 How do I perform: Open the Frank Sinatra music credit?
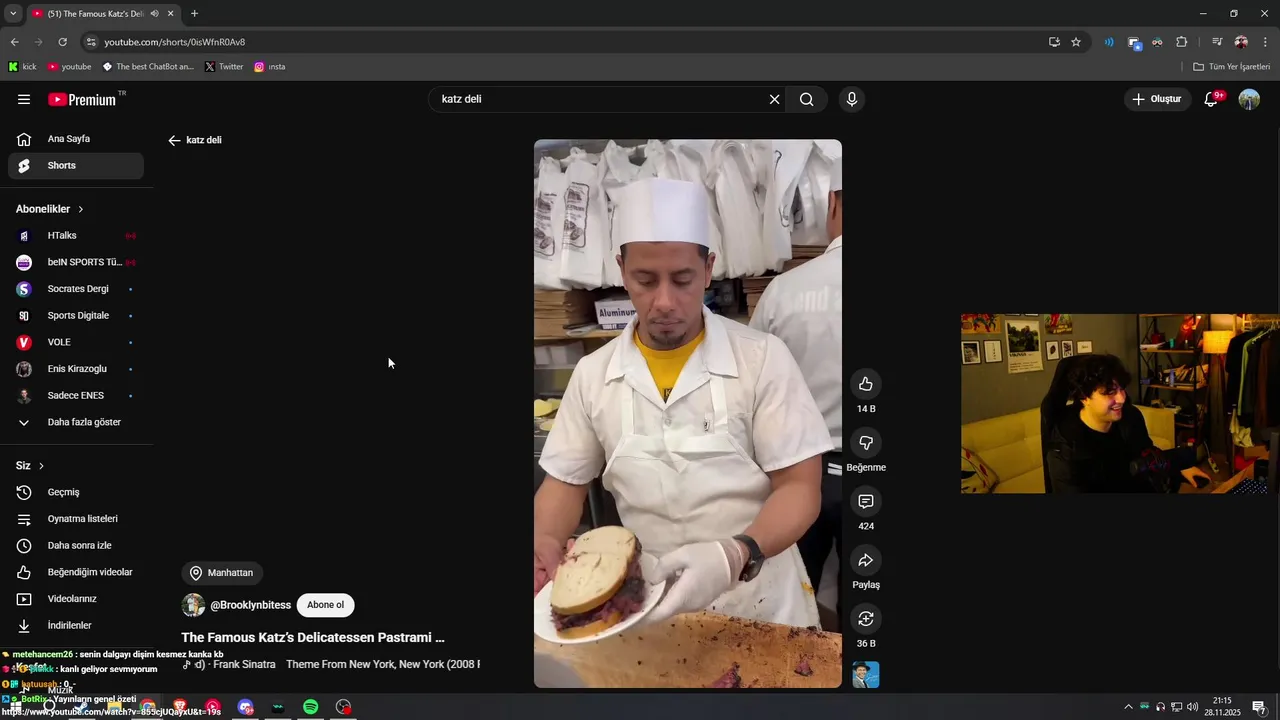tap(331, 664)
